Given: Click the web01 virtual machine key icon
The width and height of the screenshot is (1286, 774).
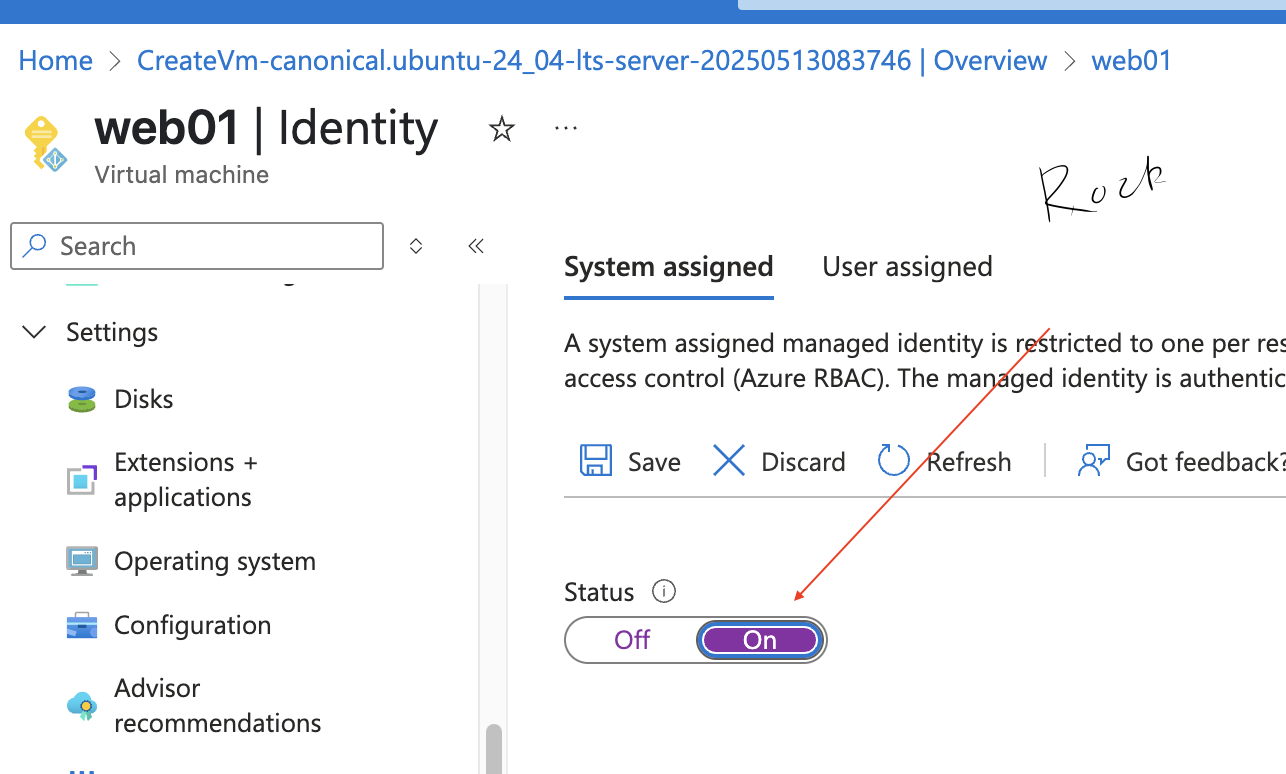Looking at the screenshot, I should point(46,144).
